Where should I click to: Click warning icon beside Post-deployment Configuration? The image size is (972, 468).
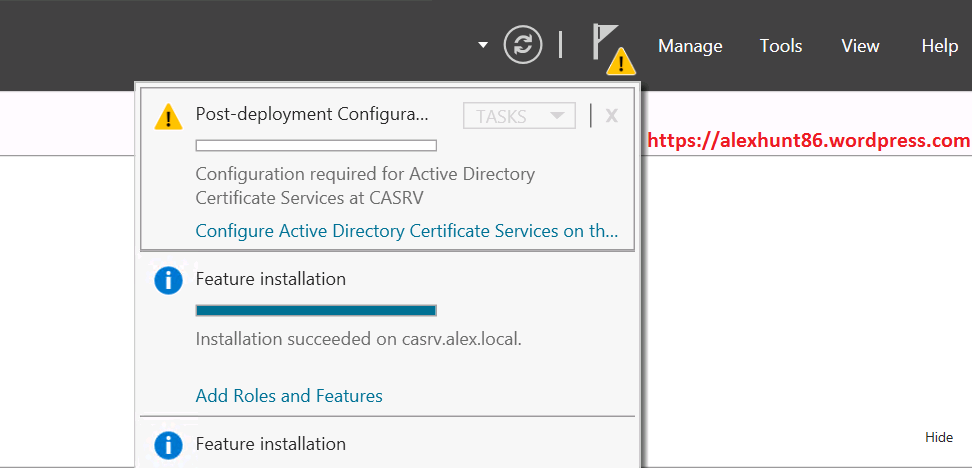click(168, 117)
